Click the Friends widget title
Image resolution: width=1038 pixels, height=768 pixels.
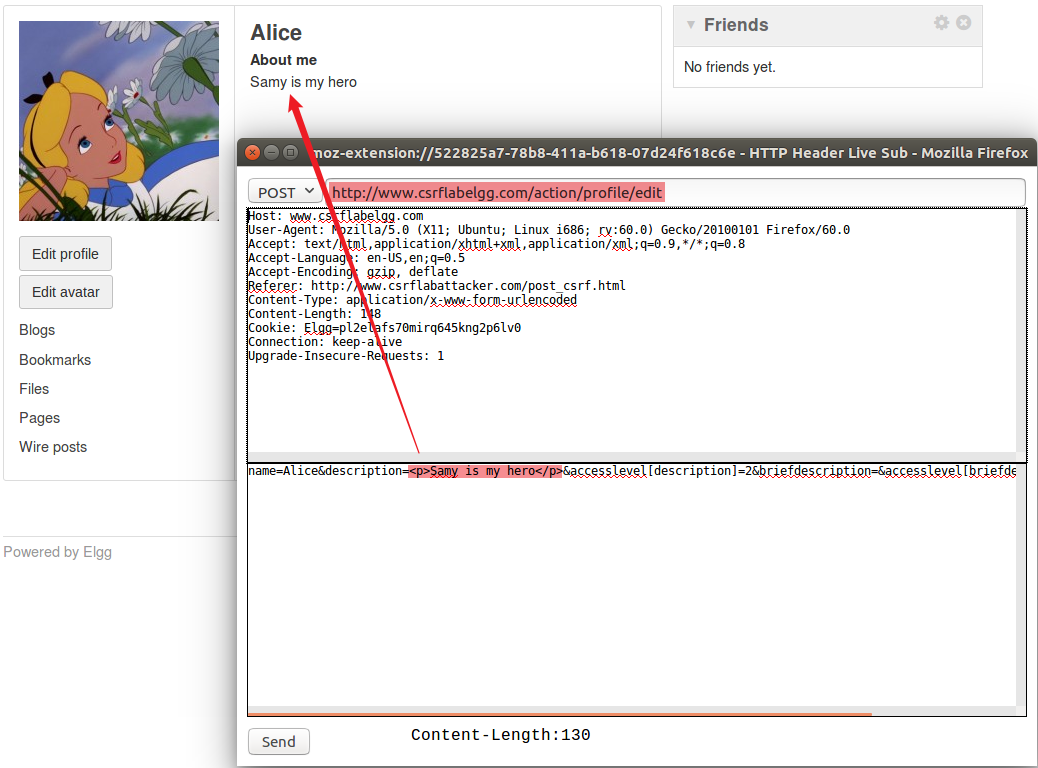point(736,25)
